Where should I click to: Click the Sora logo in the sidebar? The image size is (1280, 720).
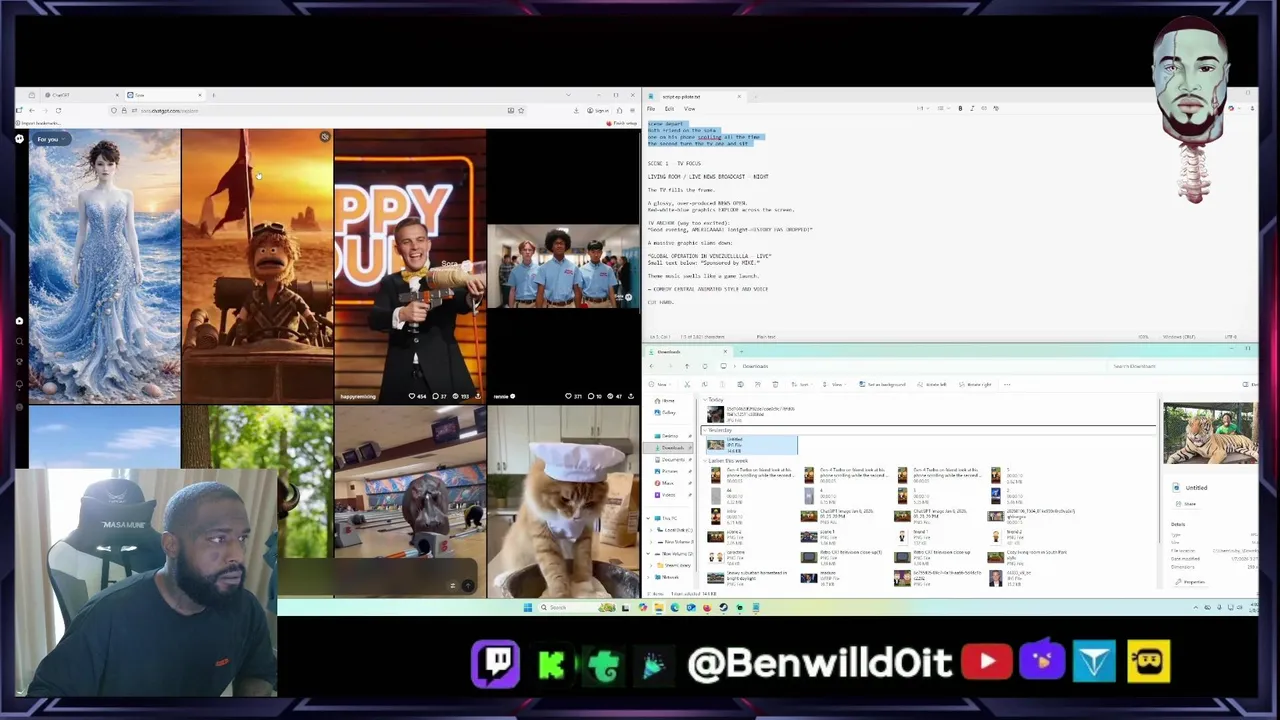coord(19,139)
